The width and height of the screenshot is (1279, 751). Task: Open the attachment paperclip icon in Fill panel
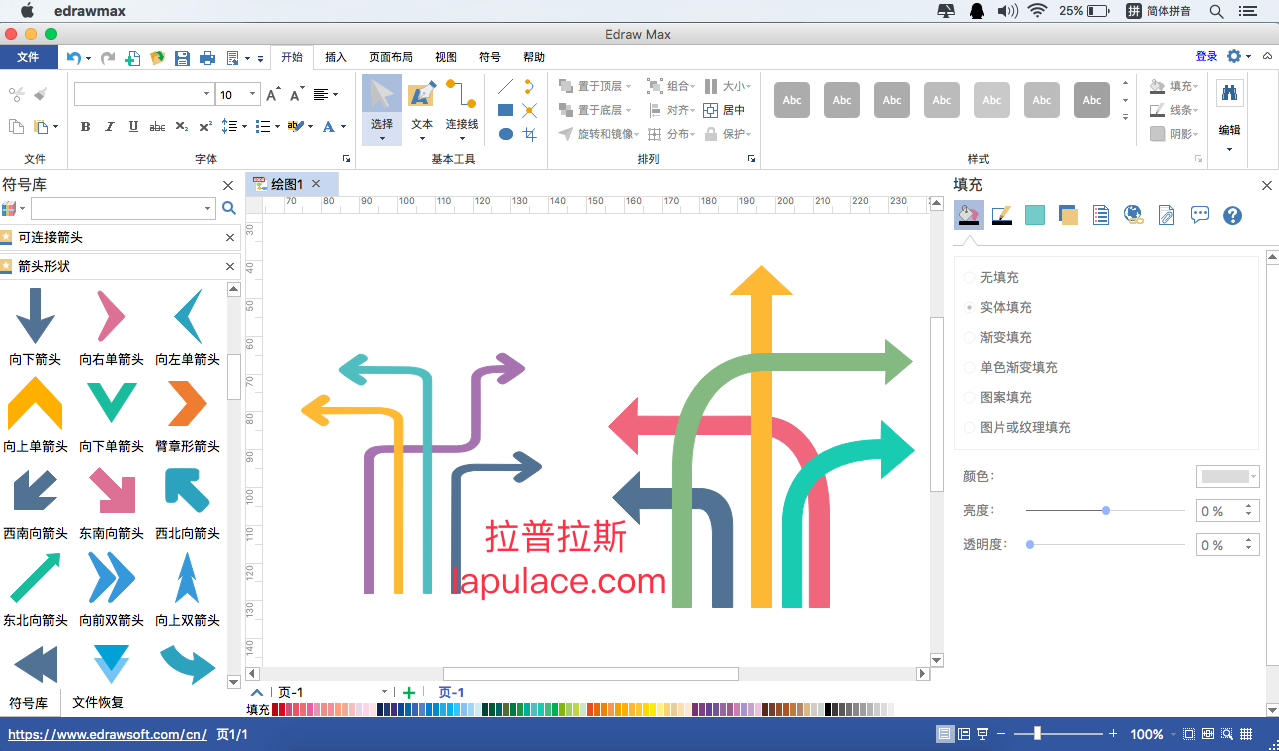(1167, 214)
